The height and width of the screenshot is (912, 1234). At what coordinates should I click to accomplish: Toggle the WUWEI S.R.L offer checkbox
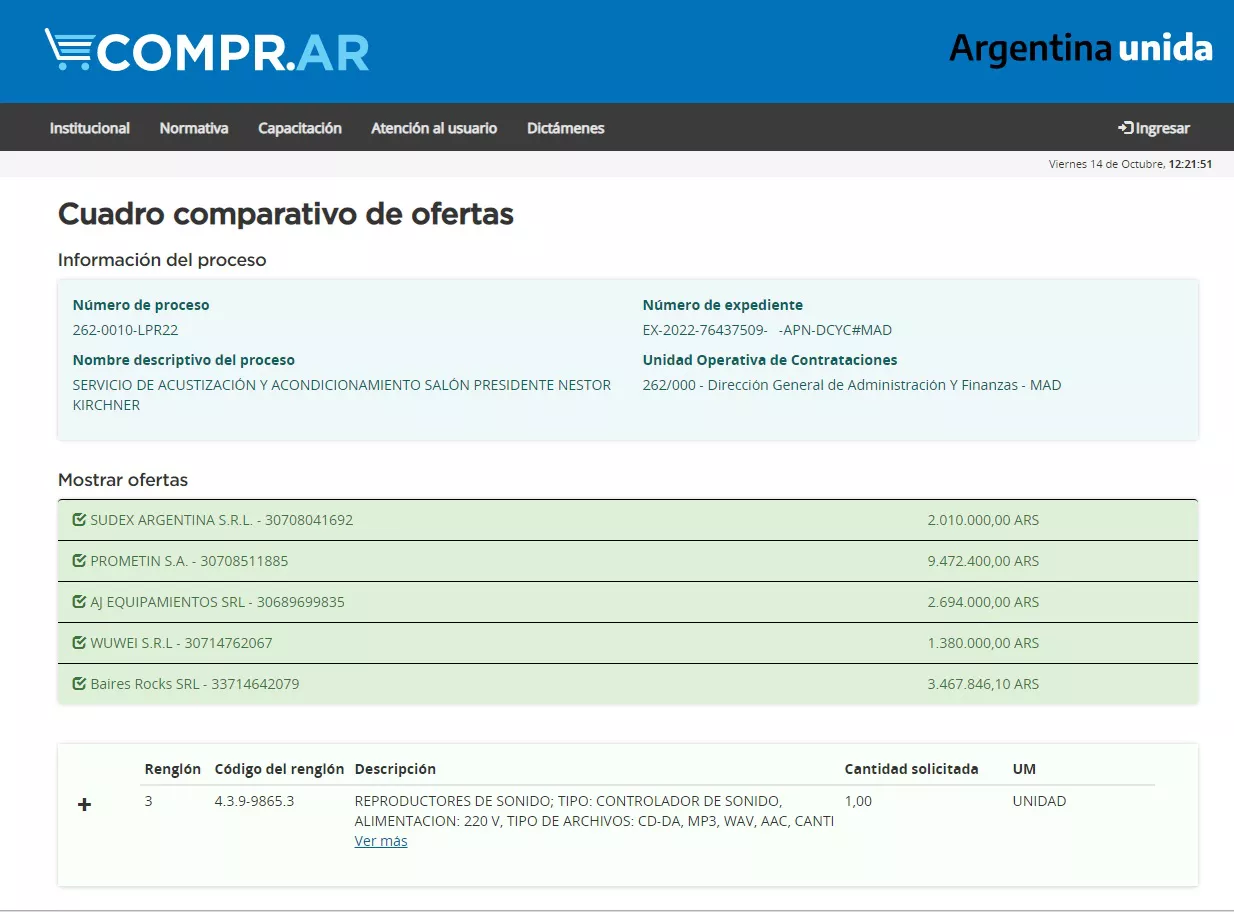point(79,643)
